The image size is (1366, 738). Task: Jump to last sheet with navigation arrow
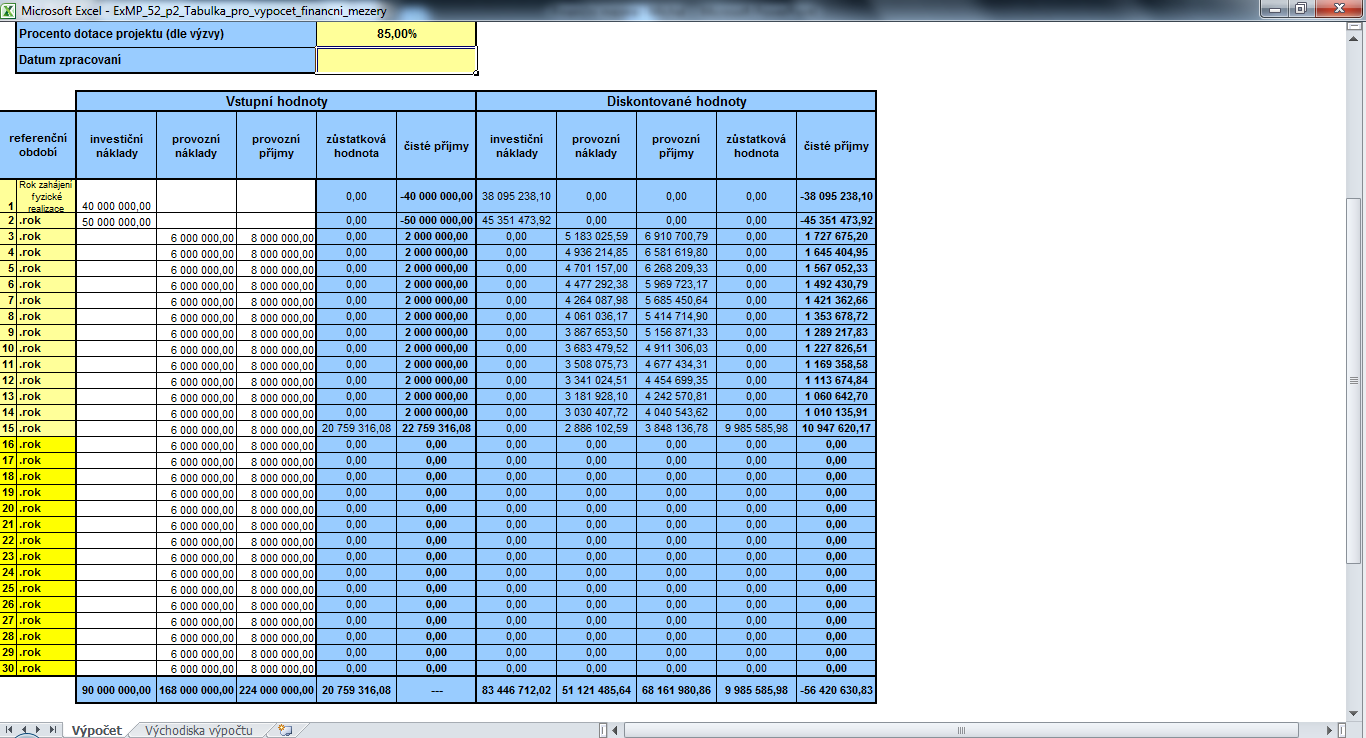(53, 730)
